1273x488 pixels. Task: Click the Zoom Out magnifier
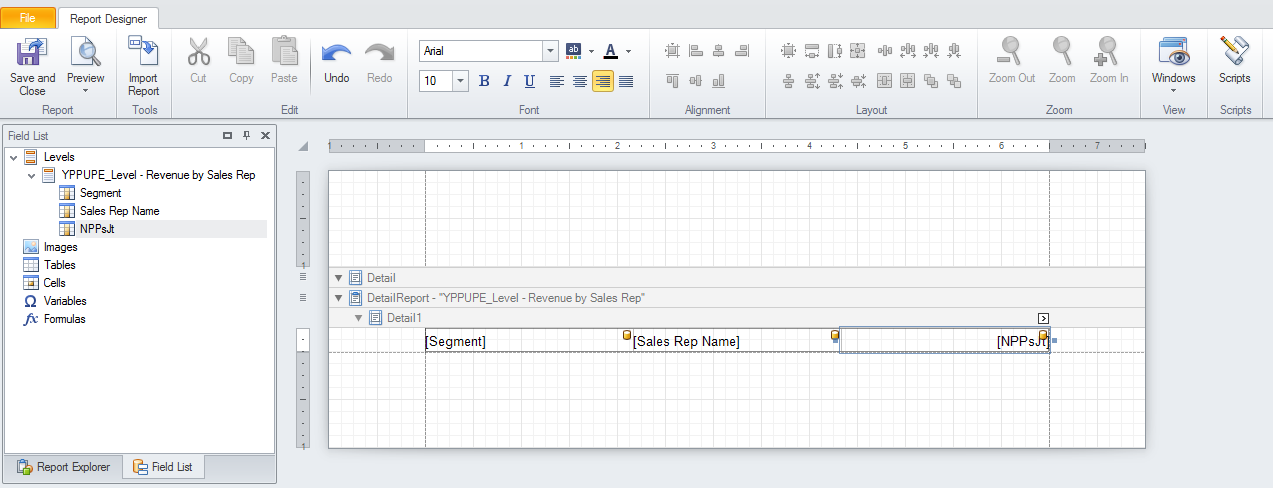point(1012,52)
